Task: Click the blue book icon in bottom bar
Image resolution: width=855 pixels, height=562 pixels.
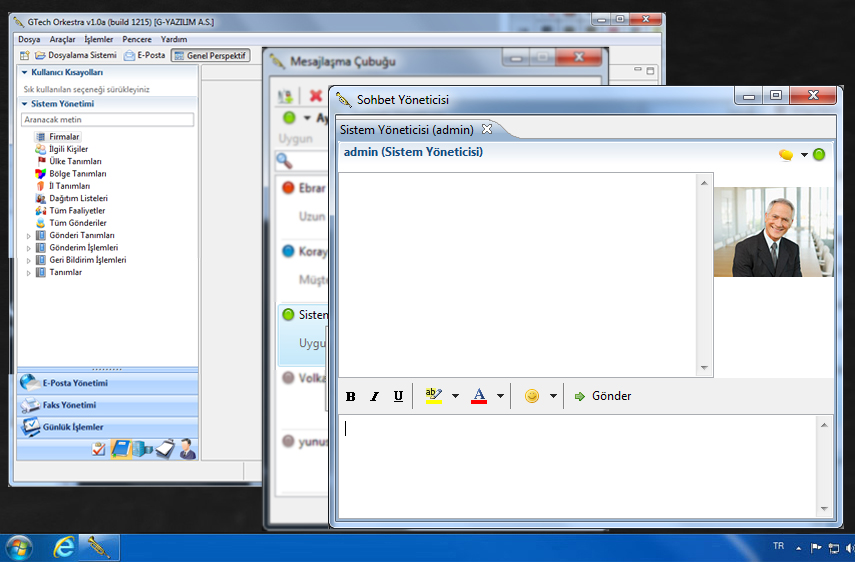Action: [121, 449]
